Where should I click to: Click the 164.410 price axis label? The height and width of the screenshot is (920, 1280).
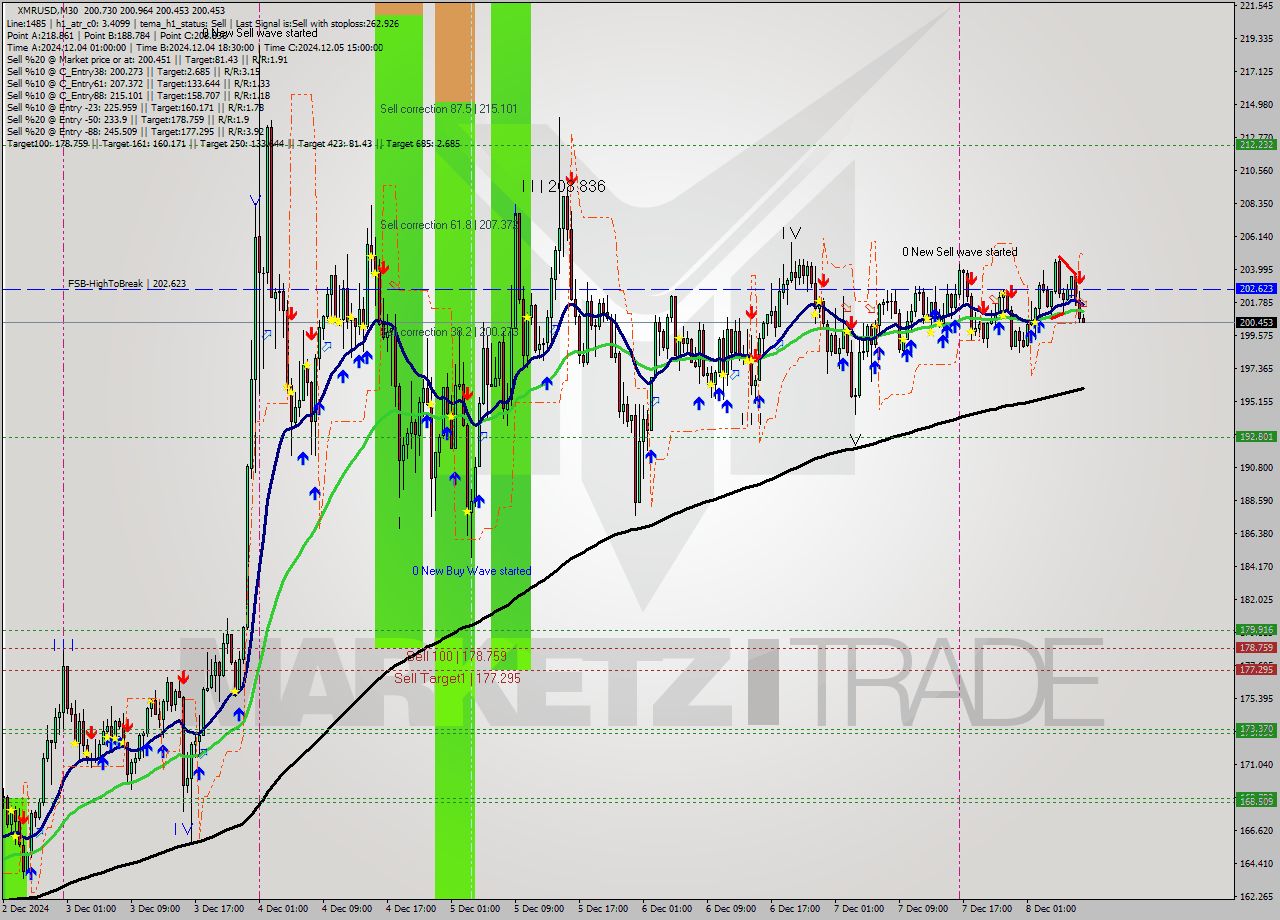1256,863
